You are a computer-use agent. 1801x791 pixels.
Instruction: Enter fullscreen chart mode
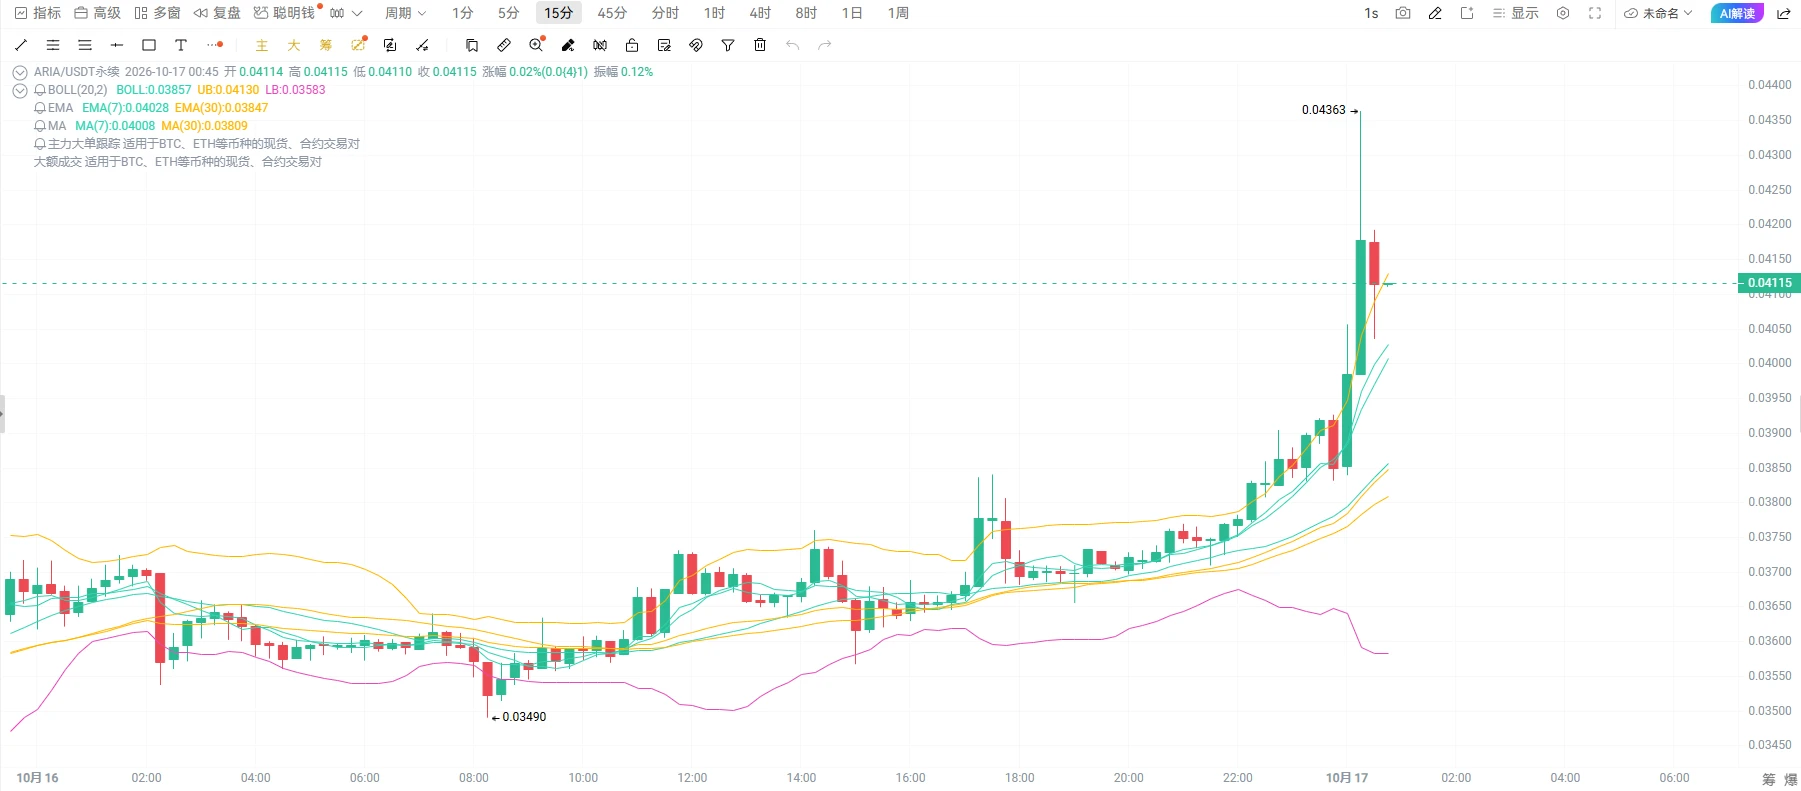[x=1595, y=13]
